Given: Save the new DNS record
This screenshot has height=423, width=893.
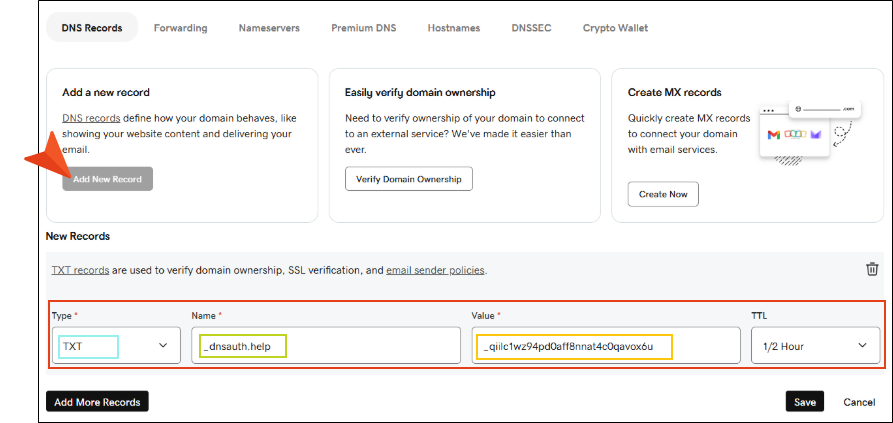Looking at the screenshot, I should pos(805,401).
